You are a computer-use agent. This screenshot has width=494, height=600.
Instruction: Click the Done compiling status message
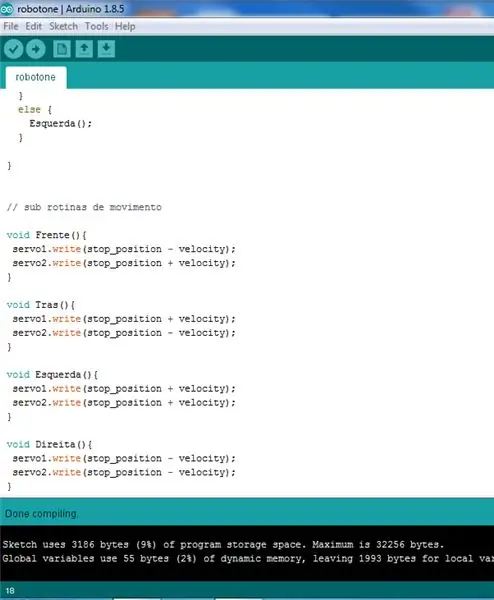click(x=41, y=514)
